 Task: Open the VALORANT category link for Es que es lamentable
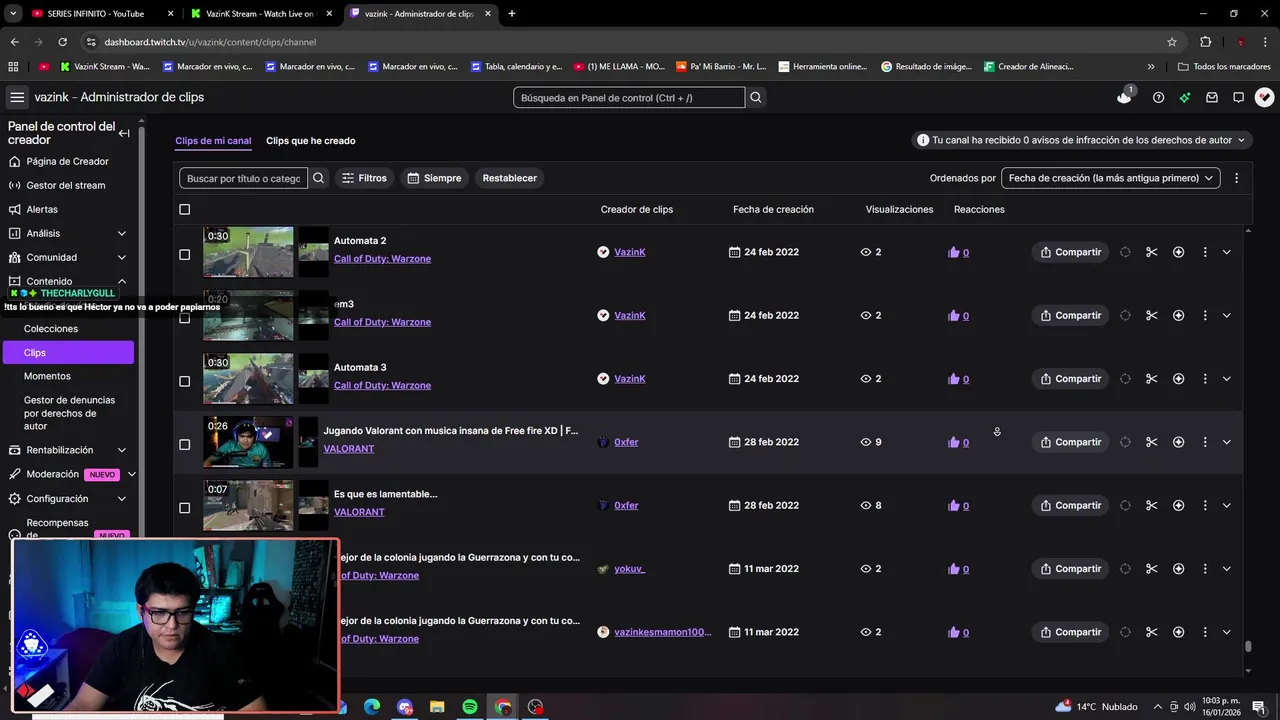pyautogui.click(x=359, y=512)
